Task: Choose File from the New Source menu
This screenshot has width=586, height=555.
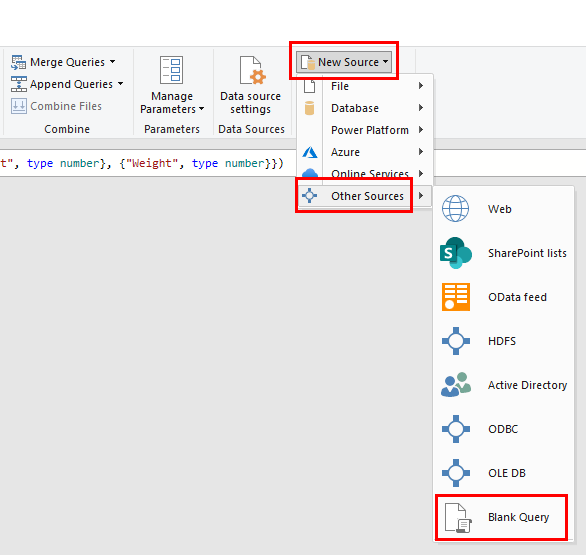Action: pyautogui.click(x=365, y=86)
